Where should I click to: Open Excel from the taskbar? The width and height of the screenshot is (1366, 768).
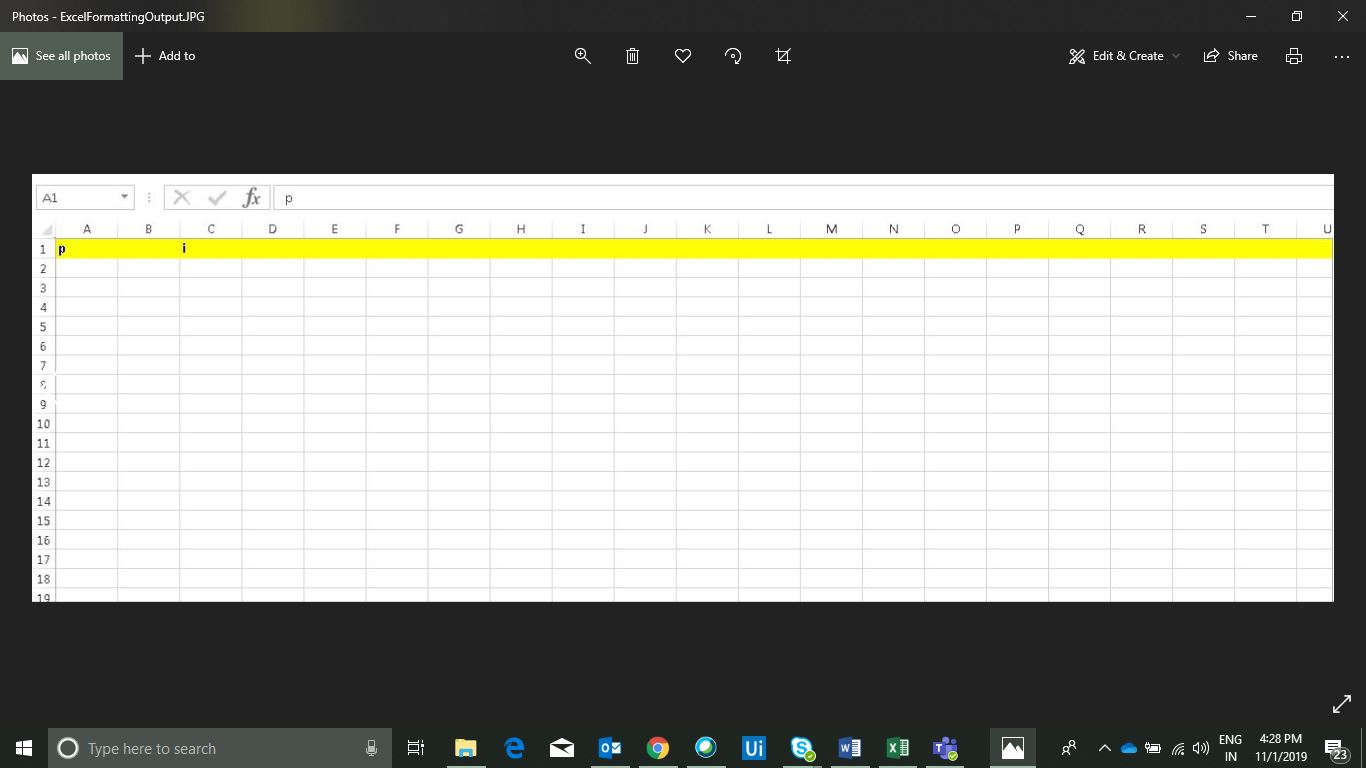pos(897,748)
